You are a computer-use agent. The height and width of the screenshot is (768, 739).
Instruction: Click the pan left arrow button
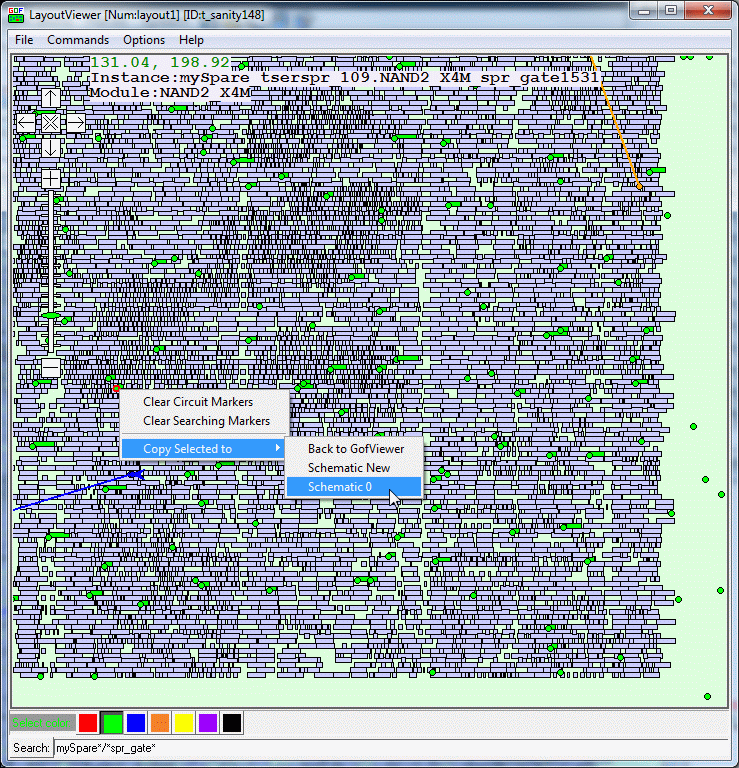(x=26, y=123)
